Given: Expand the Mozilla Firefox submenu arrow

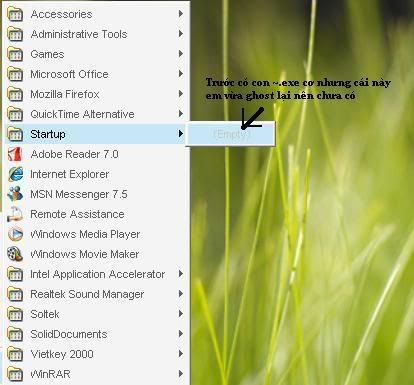Looking at the screenshot, I should pos(181,94).
